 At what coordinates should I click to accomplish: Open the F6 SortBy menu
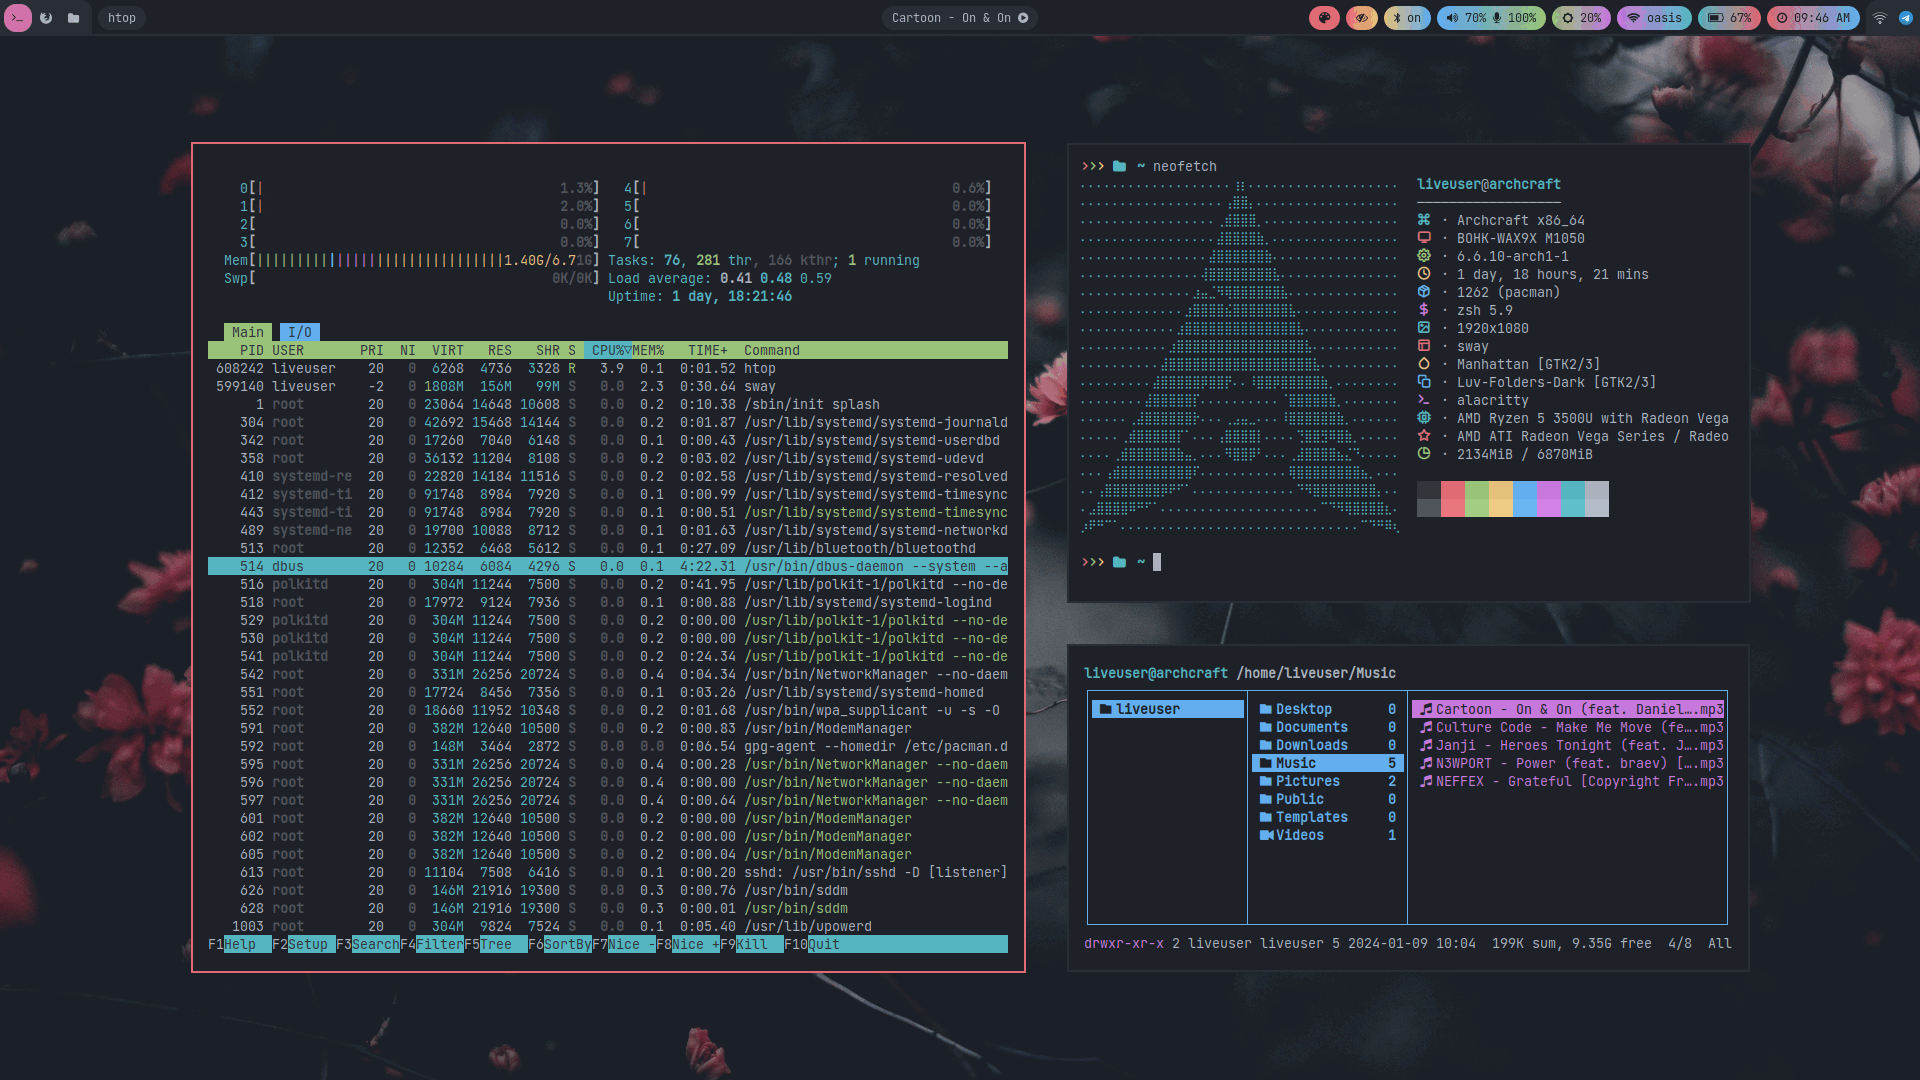(567, 944)
